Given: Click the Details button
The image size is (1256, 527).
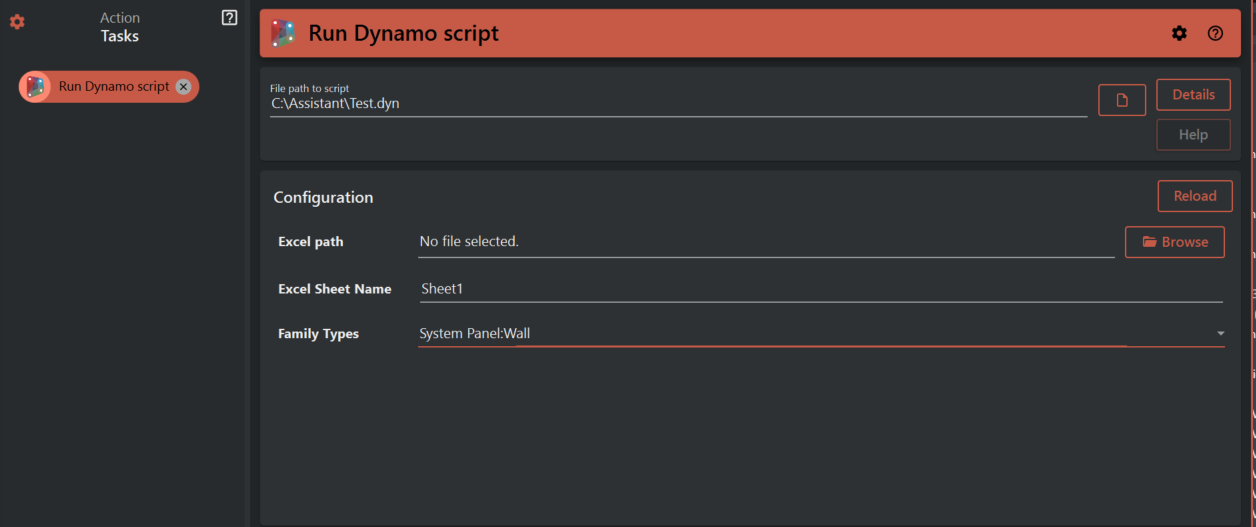Looking at the screenshot, I should click(1194, 94).
